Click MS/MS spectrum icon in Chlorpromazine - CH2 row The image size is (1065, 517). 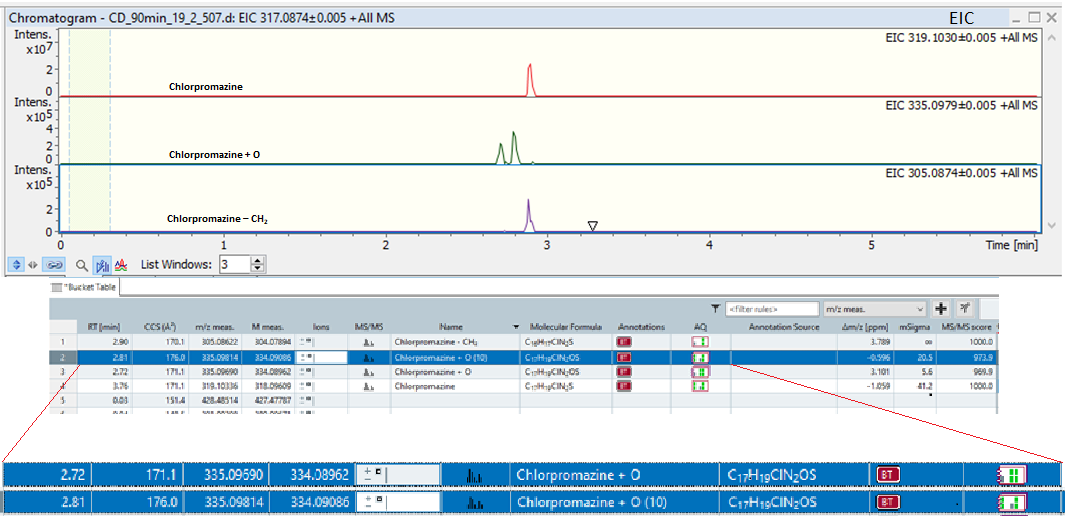[368, 342]
